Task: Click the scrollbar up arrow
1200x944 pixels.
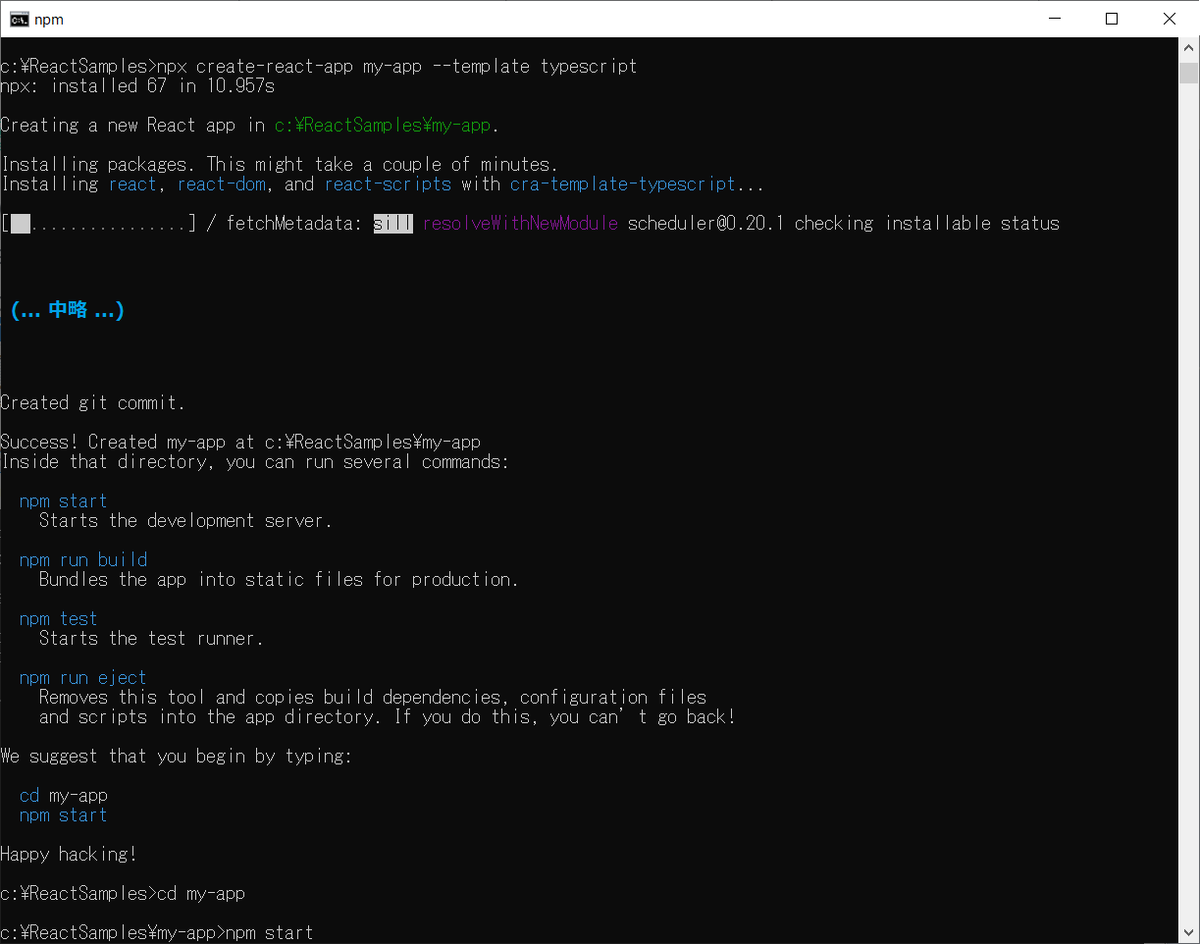Action: 1189,48
